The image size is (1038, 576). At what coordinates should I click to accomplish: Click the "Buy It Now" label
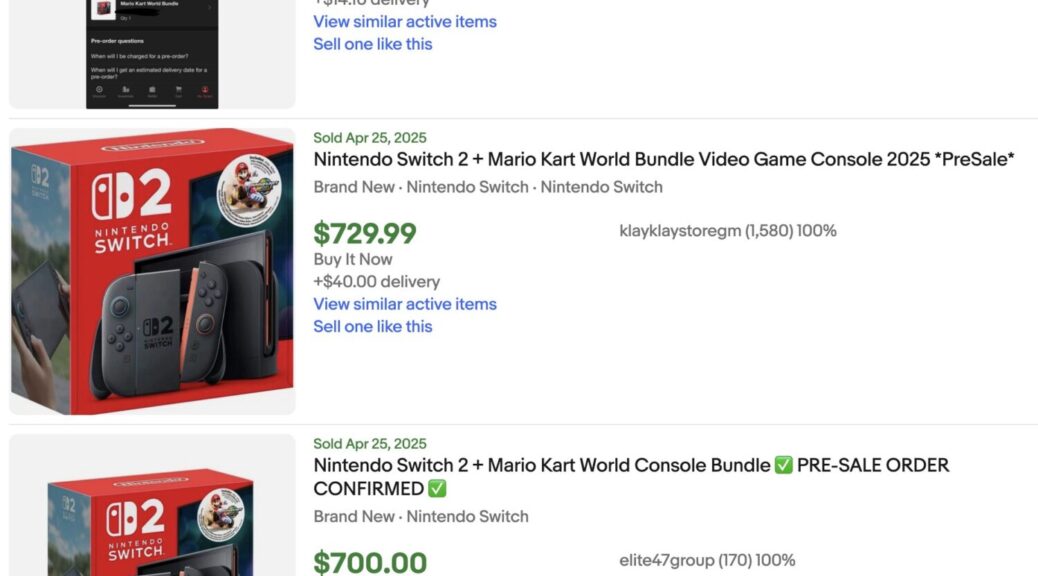coord(353,259)
